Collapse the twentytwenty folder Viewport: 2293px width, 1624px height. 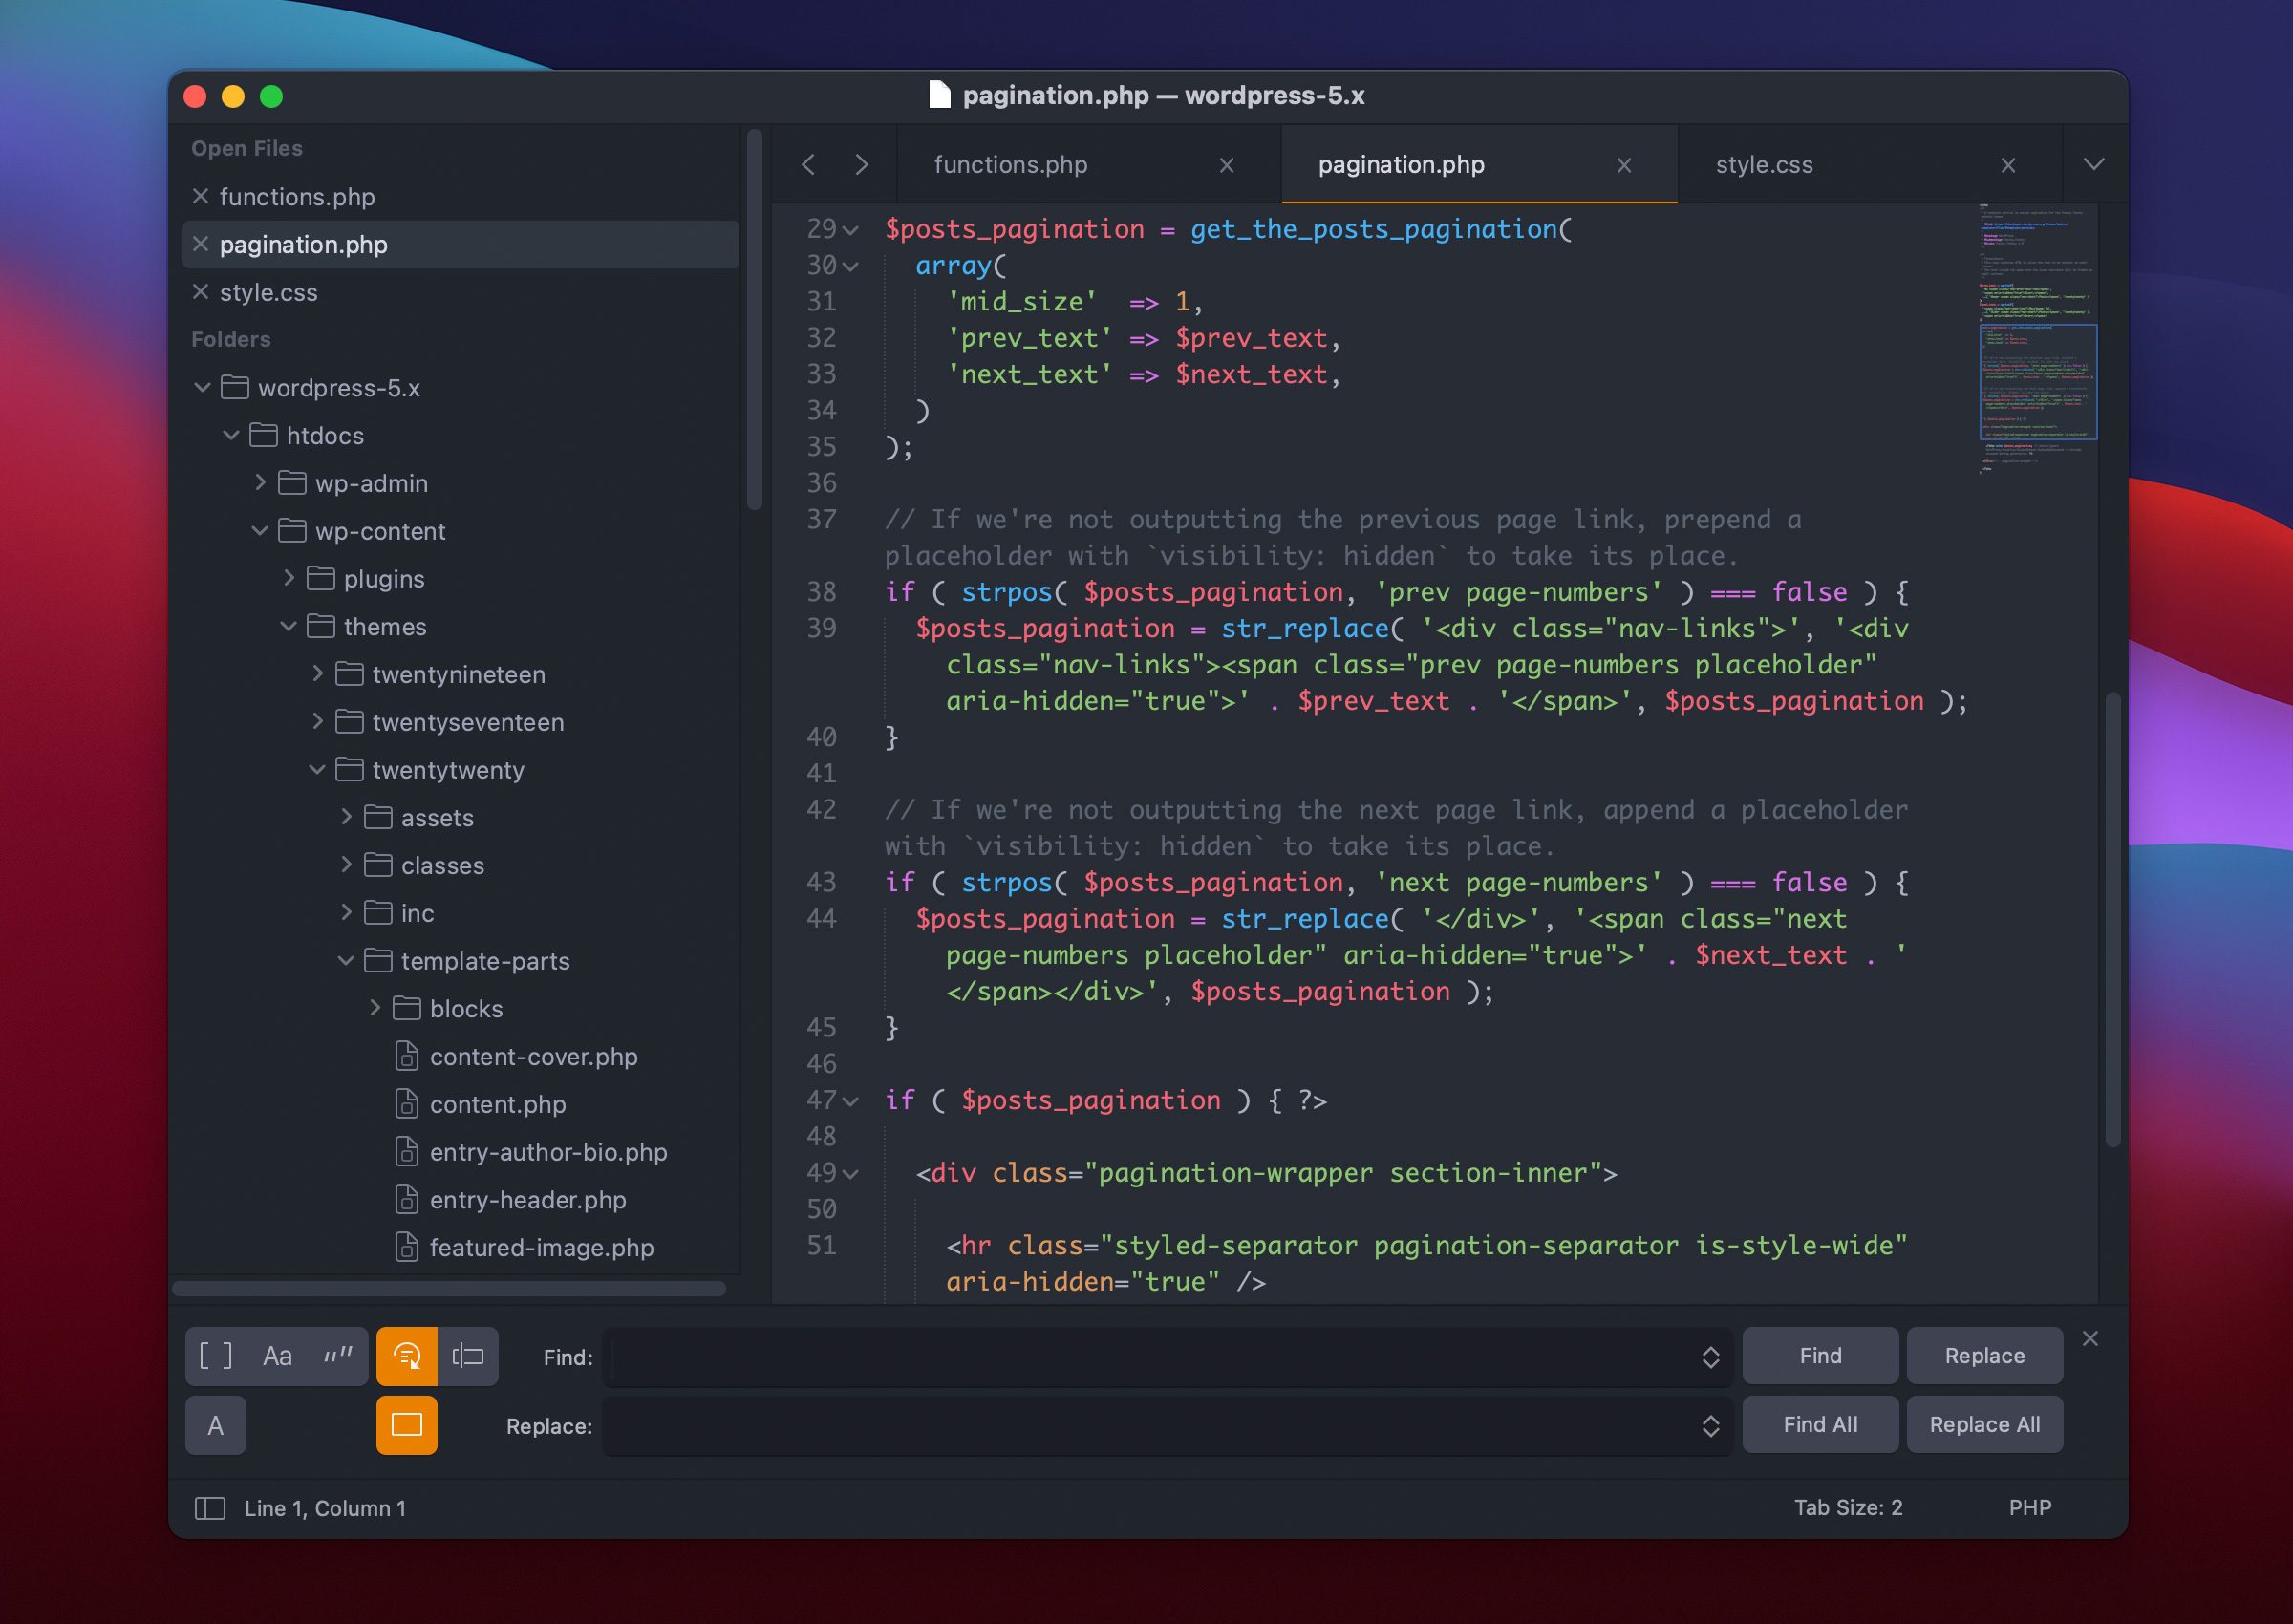317,769
